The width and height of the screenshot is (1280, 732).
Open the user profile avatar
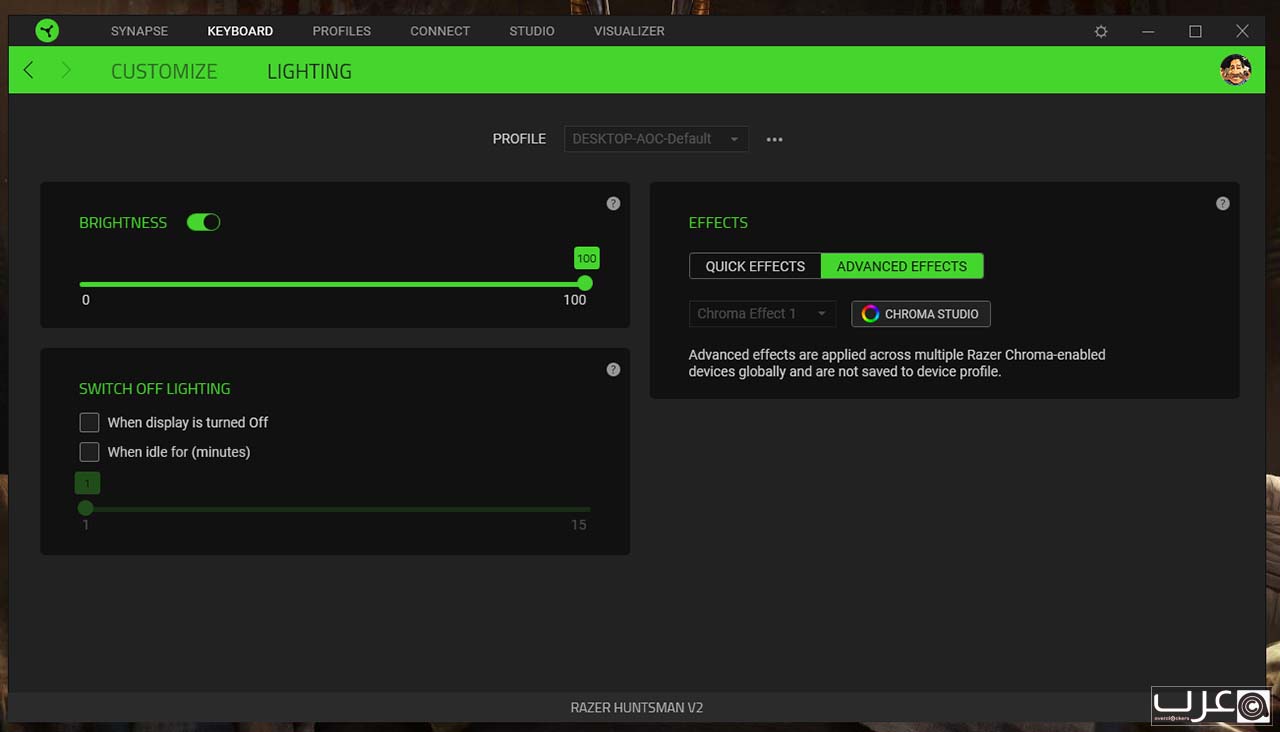pyautogui.click(x=1235, y=70)
